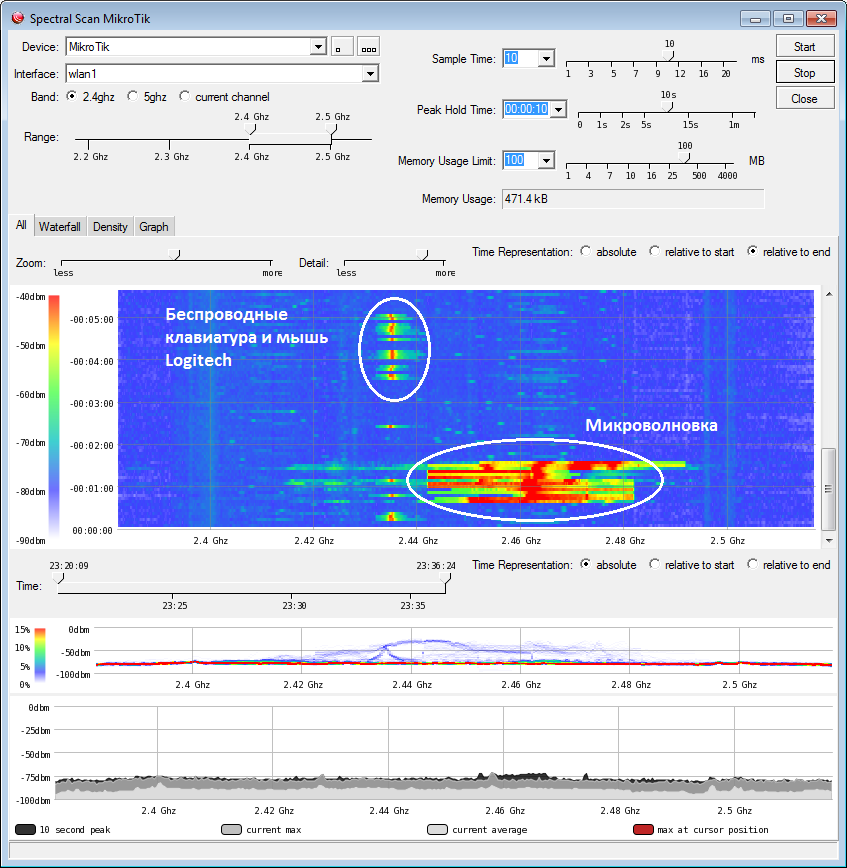Set top Time Representation to absolute

[x=585, y=252]
